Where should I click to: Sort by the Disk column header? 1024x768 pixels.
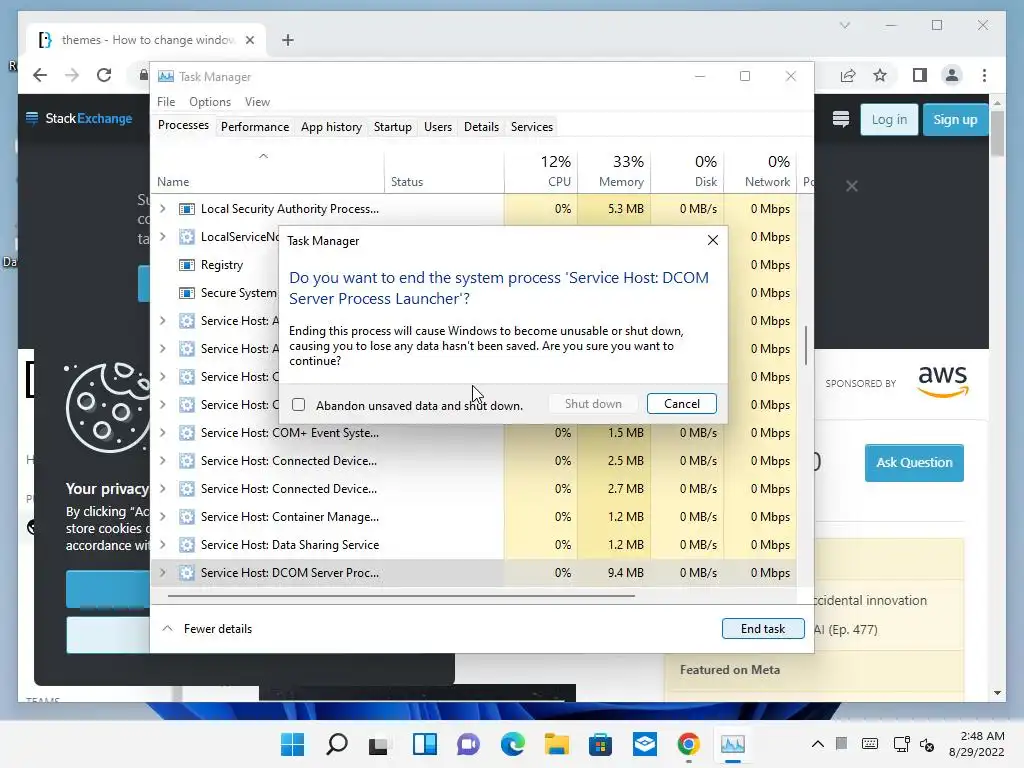pos(687,171)
